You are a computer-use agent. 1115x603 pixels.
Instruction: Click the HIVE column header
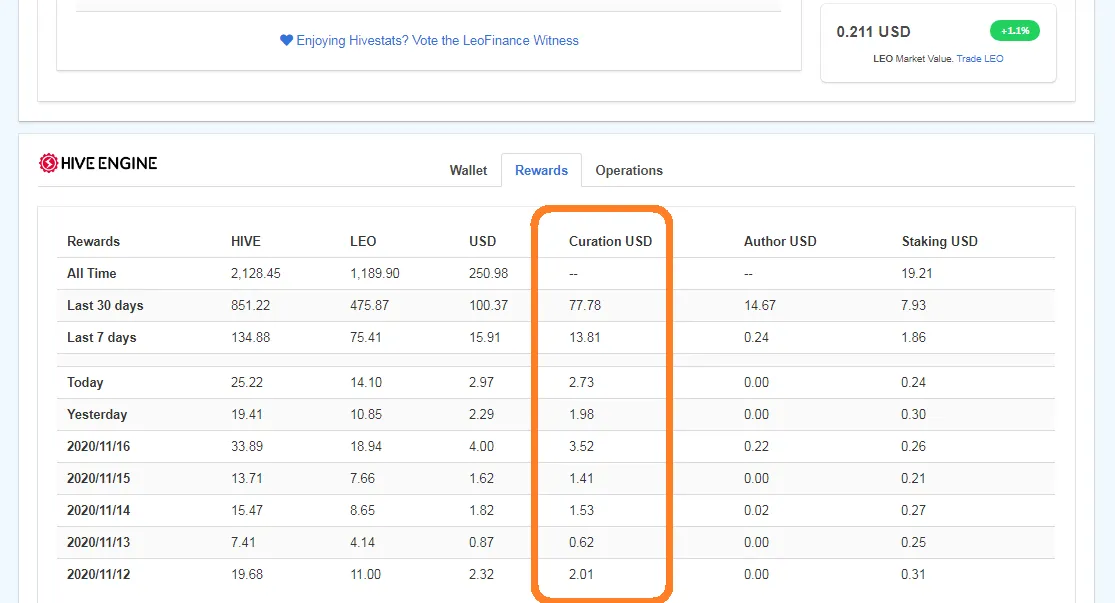245,241
